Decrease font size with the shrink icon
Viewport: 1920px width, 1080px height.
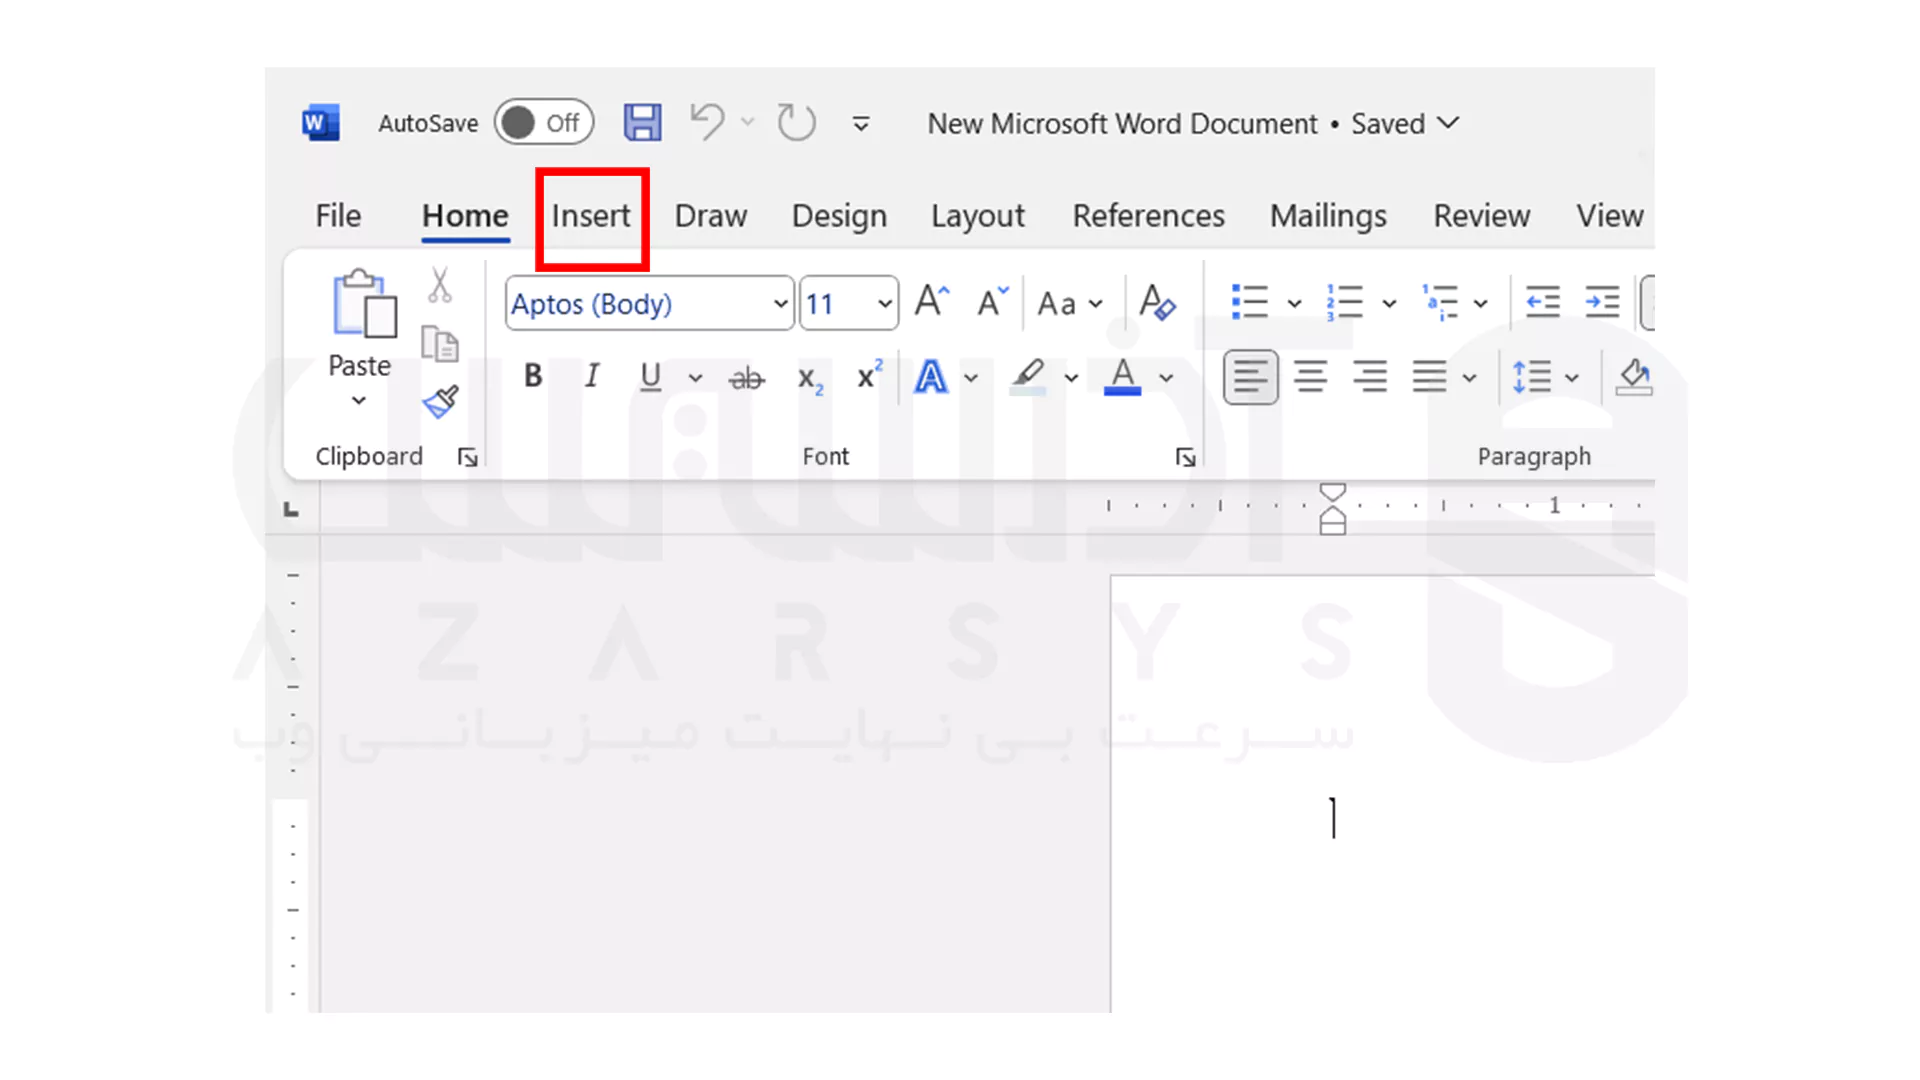[x=993, y=300]
